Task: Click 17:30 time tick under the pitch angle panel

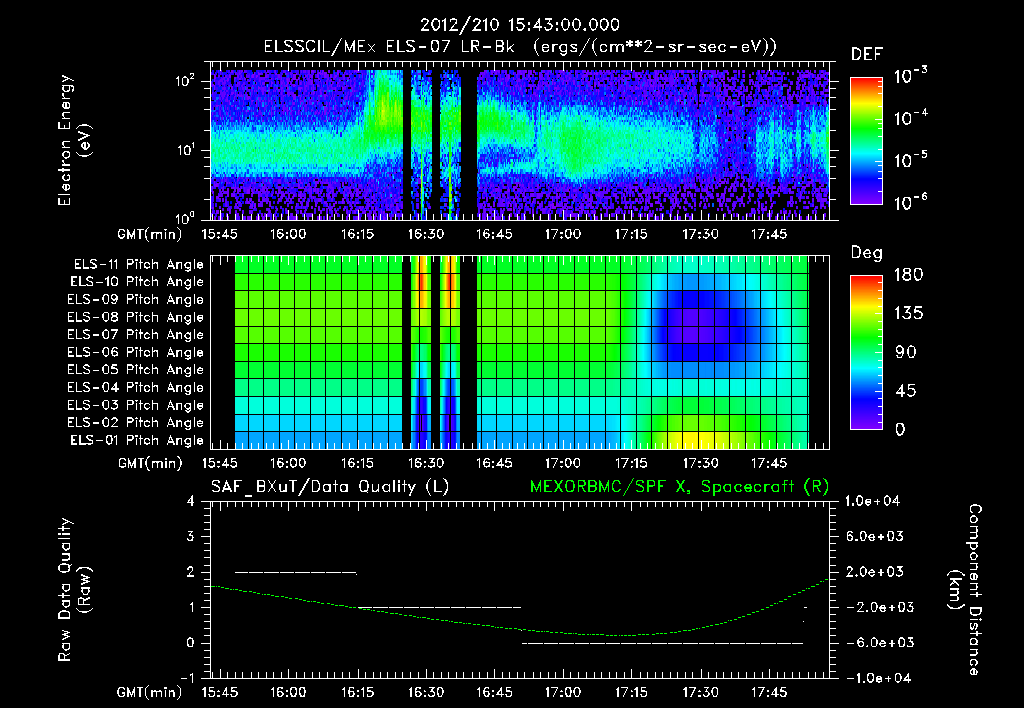Action: pos(700,464)
